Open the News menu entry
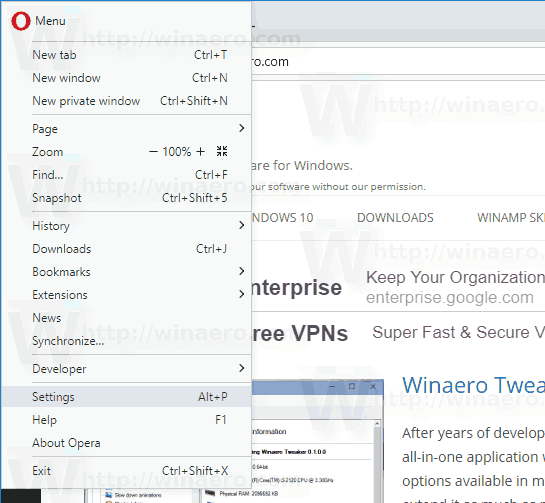Viewport: 545px width, 503px height. pos(127,318)
